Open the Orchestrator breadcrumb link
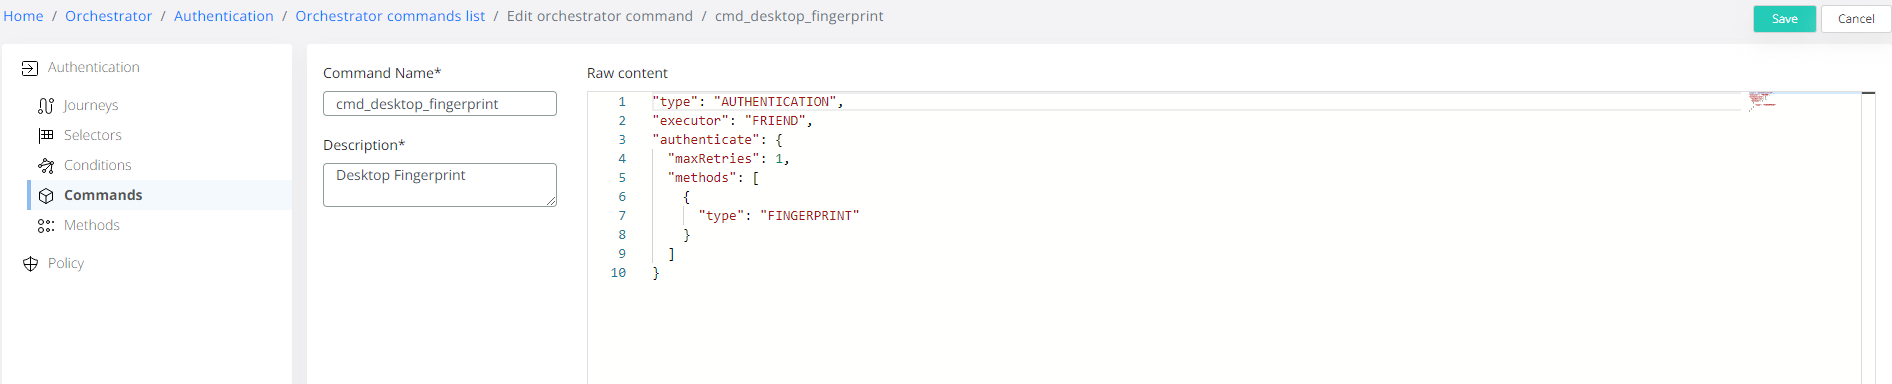 tap(109, 16)
